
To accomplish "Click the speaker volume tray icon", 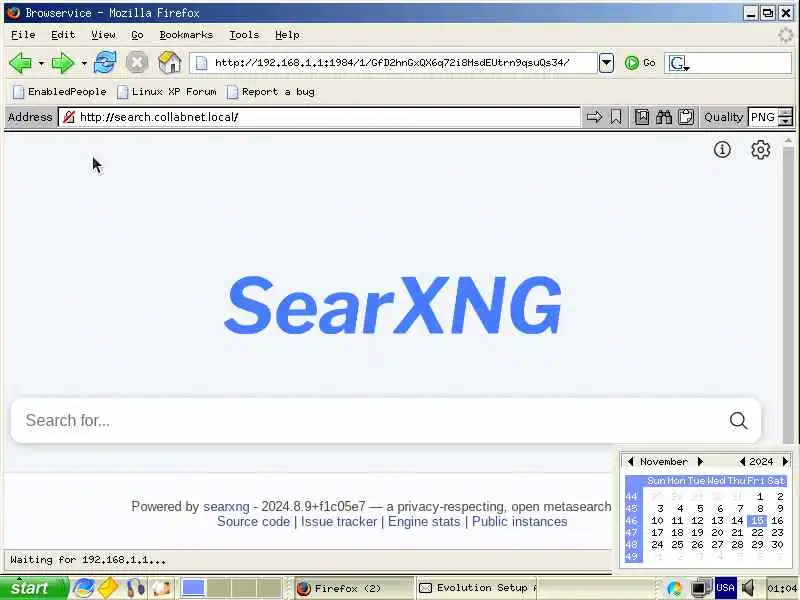I will pyautogui.click(x=749, y=588).
